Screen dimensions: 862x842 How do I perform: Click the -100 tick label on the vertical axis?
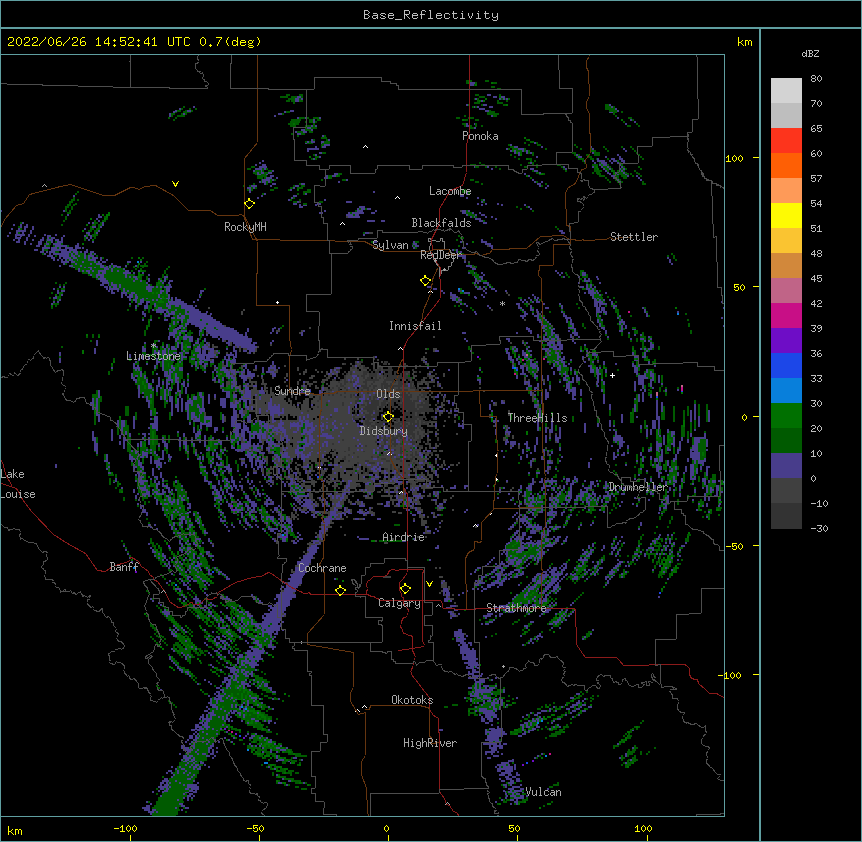click(x=731, y=675)
